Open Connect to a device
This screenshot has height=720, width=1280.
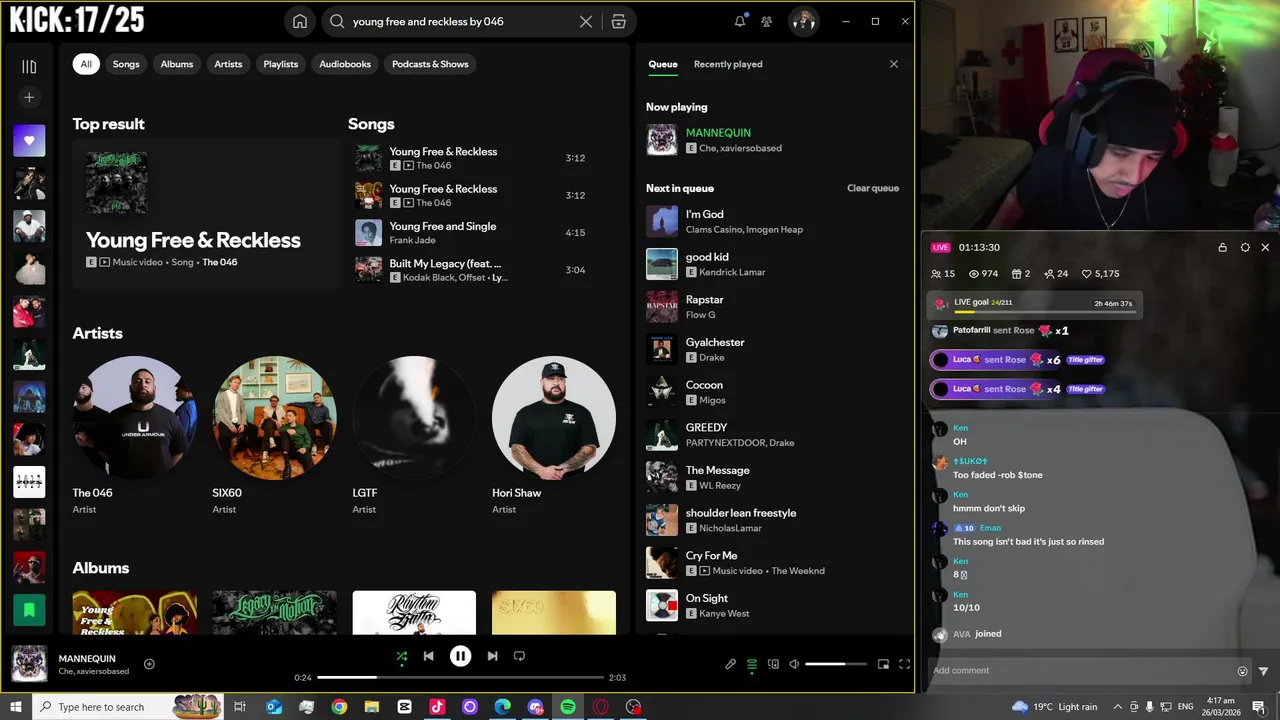(773, 664)
